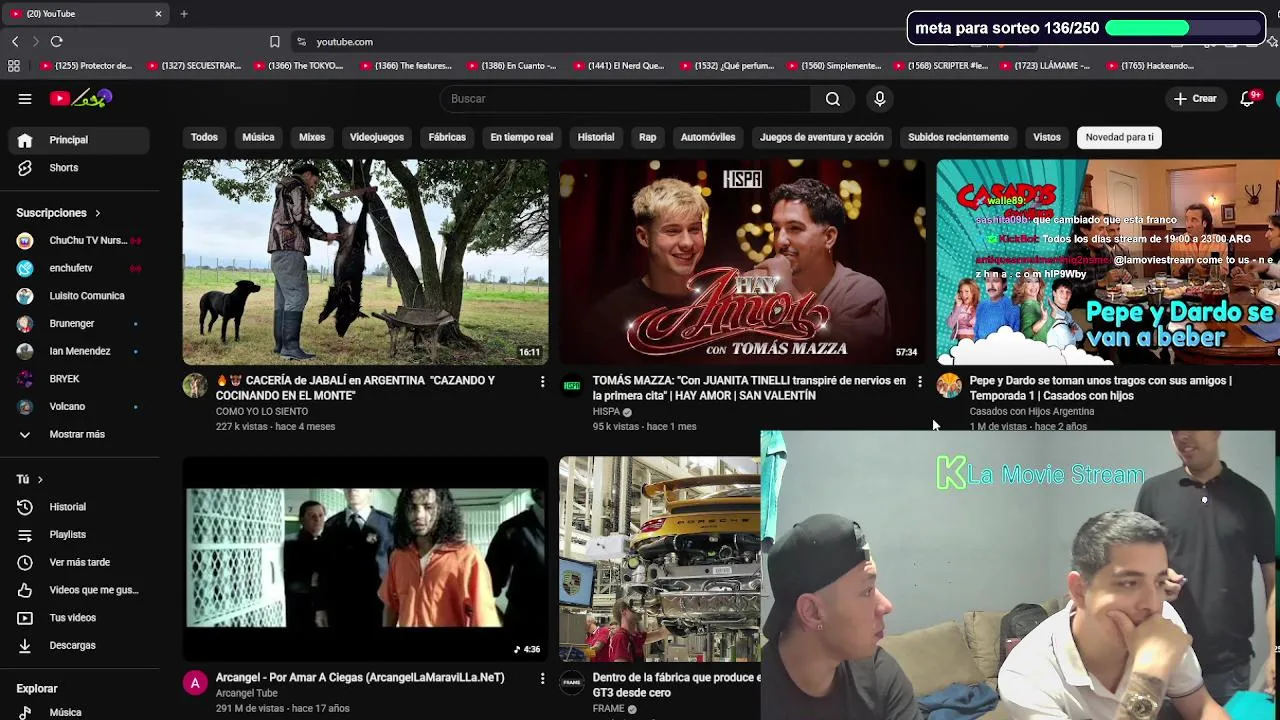Image resolution: width=1280 pixels, height=720 pixels.
Task: Select the Rap chip
Action: [647, 137]
